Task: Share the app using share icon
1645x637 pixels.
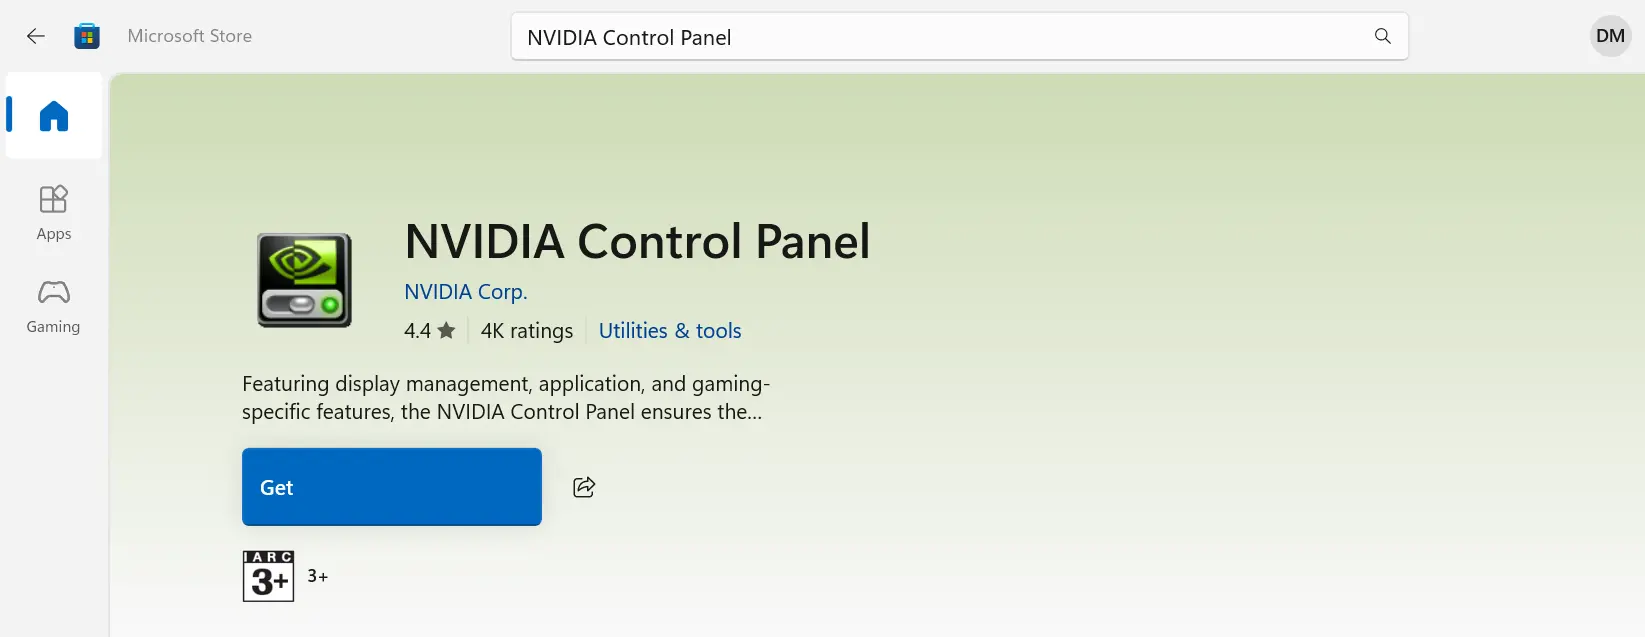Action: point(584,487)
